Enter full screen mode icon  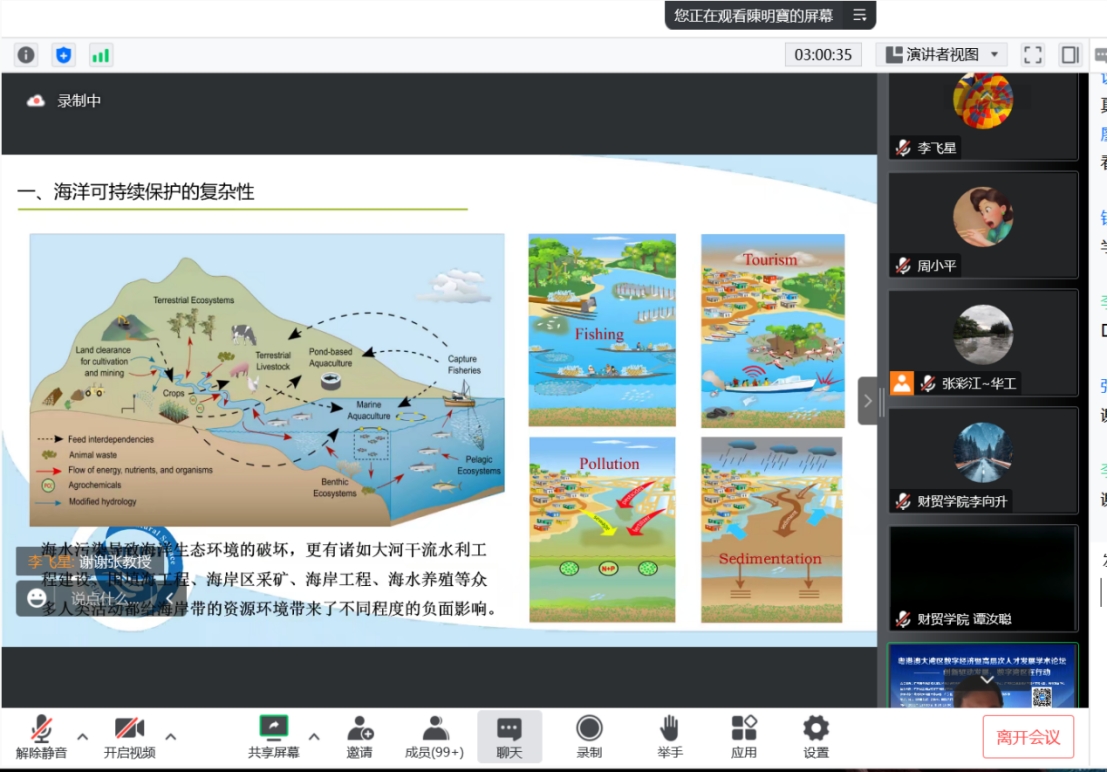1033,55
